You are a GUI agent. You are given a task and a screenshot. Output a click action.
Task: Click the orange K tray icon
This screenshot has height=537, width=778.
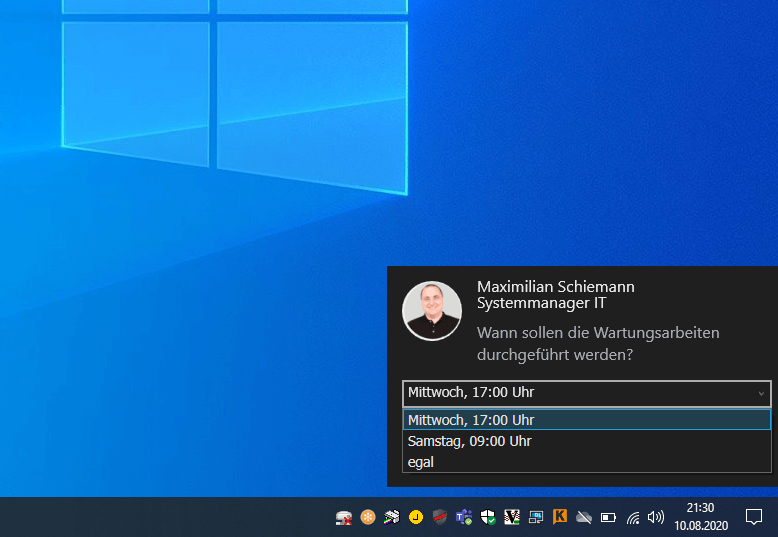point(560,517)
